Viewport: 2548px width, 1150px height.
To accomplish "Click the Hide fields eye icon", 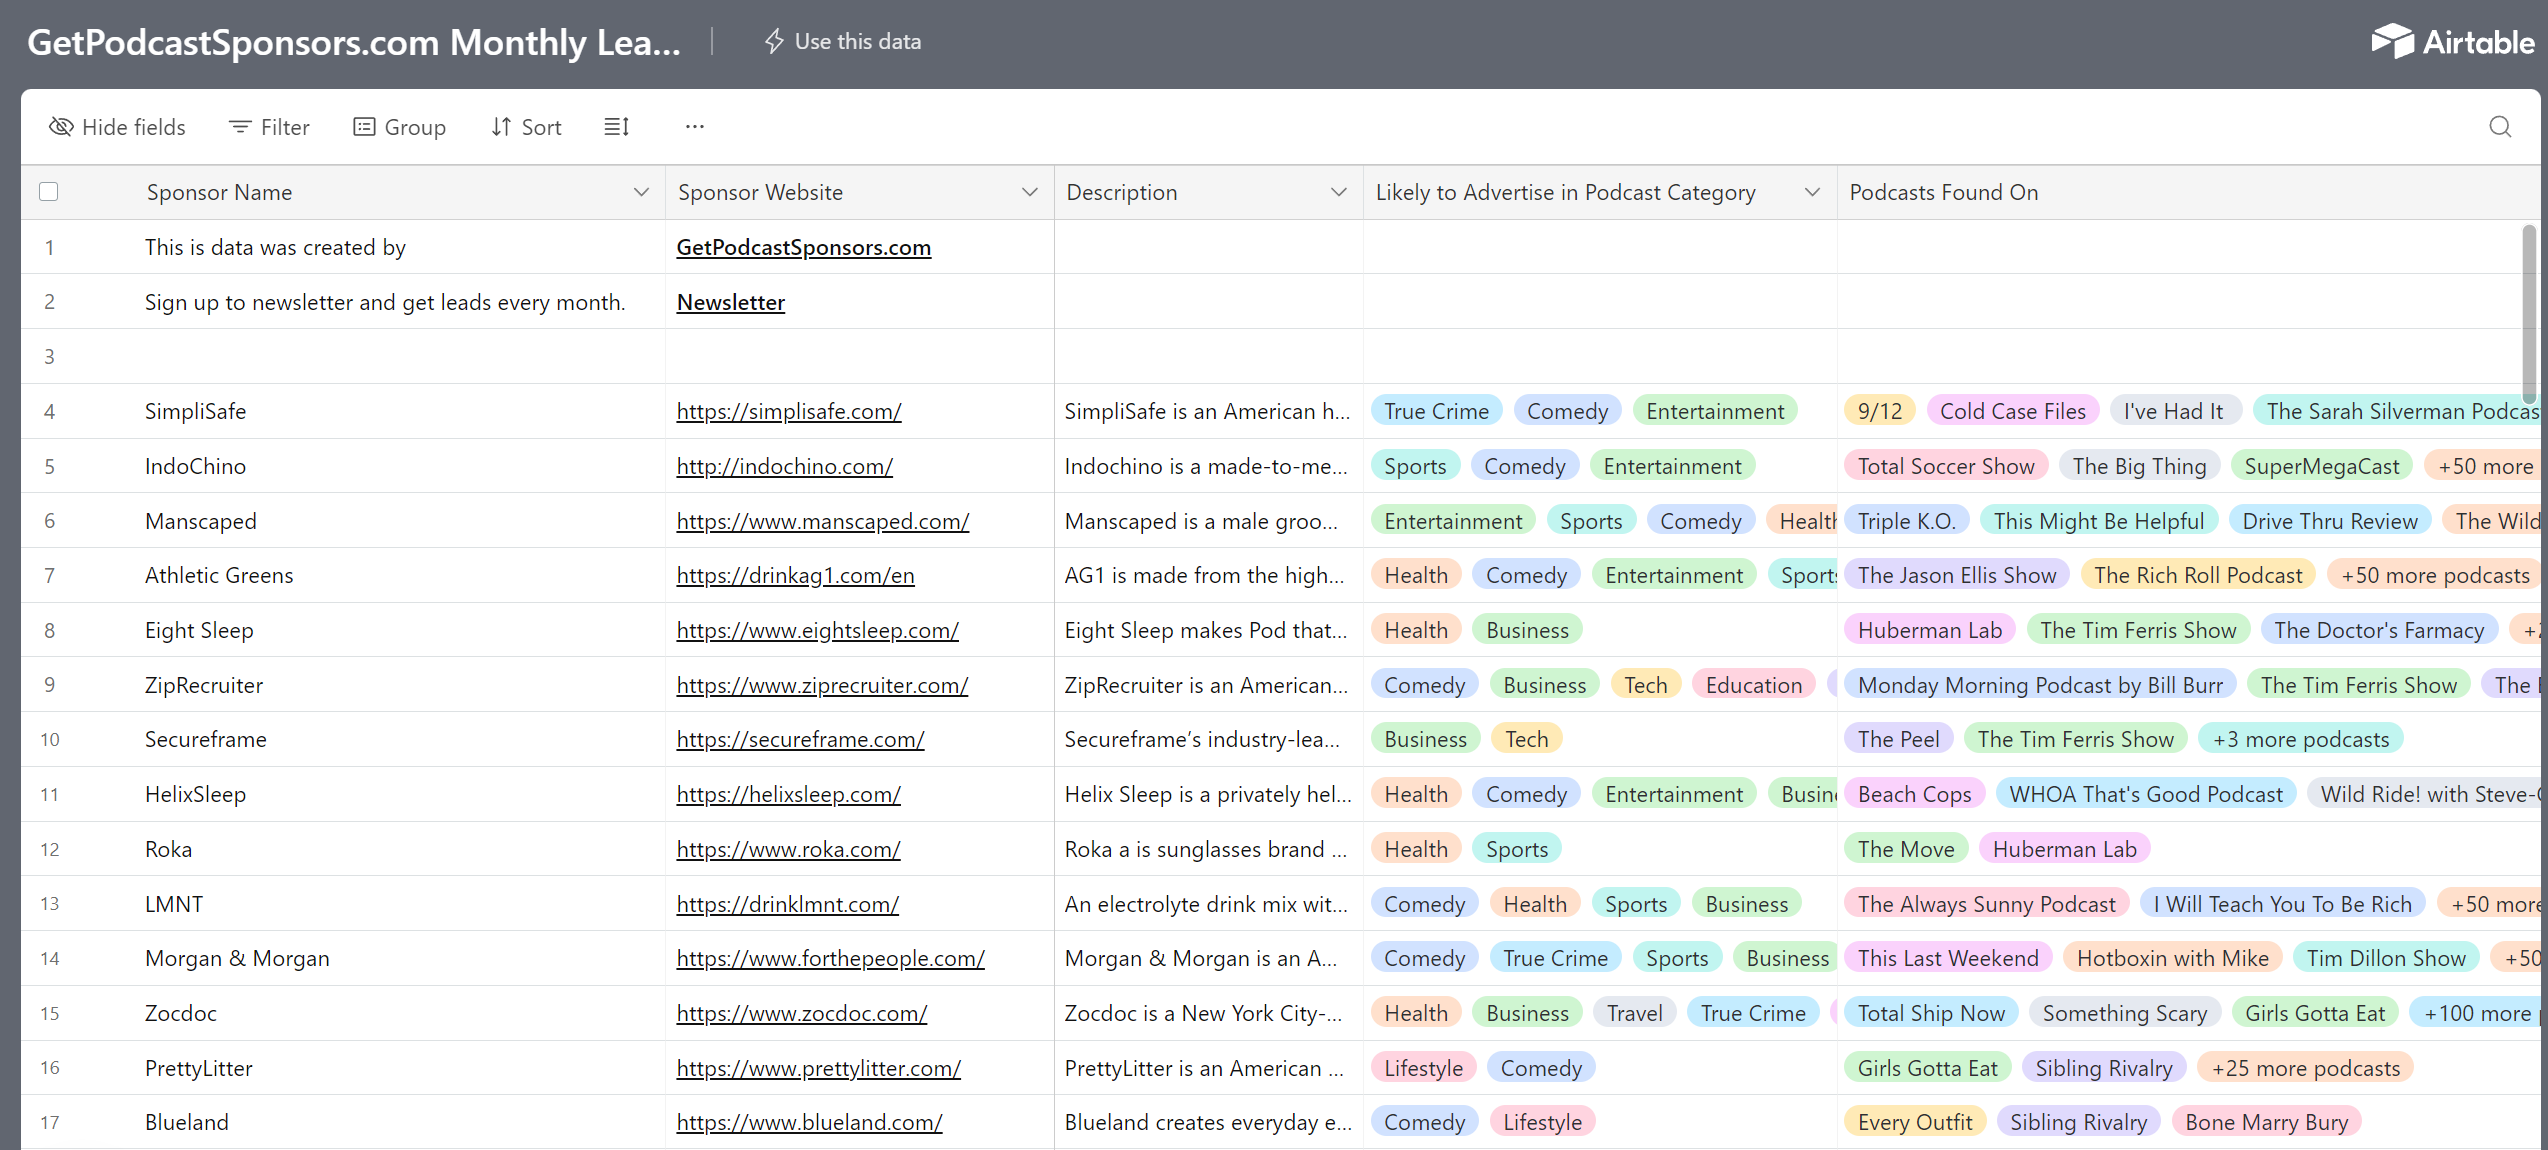I will coord(61,127).
